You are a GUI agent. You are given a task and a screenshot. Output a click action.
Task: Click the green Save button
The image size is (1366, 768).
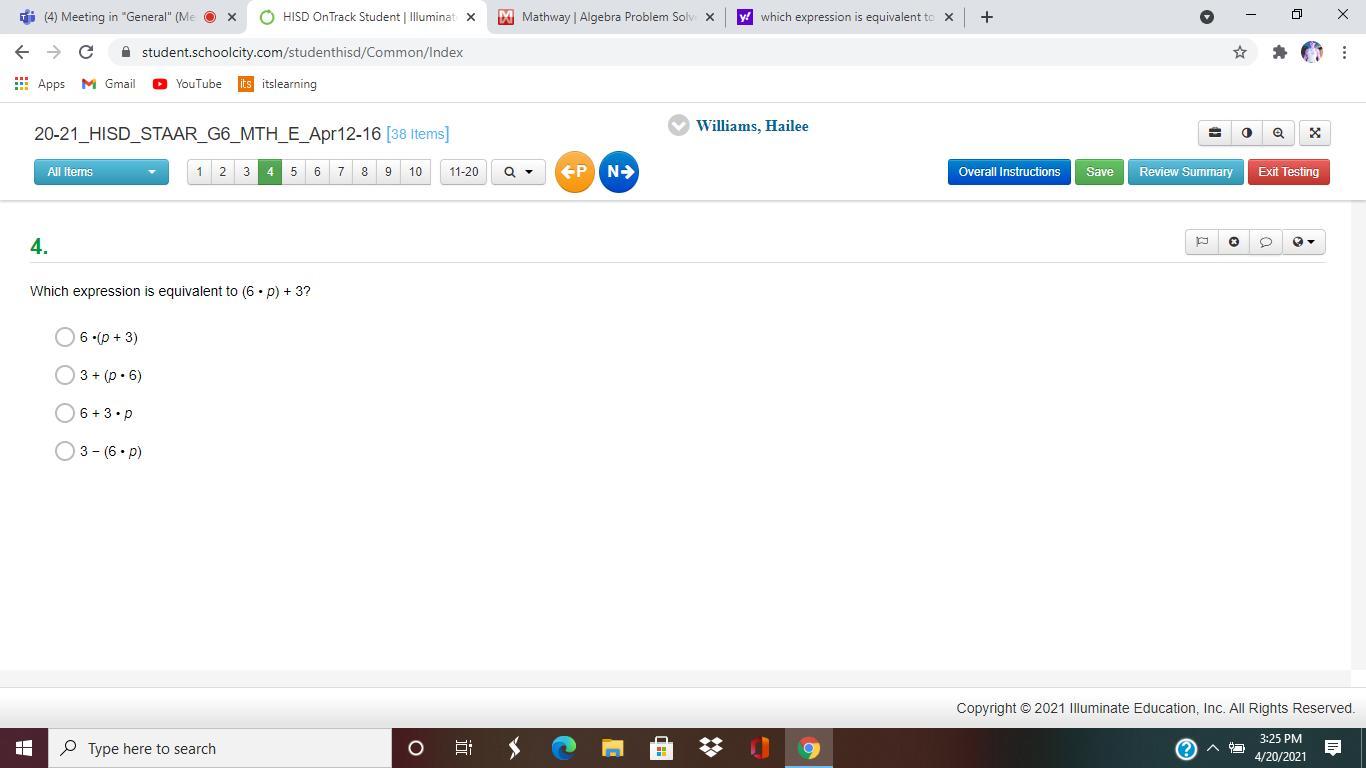[1099, 172]
